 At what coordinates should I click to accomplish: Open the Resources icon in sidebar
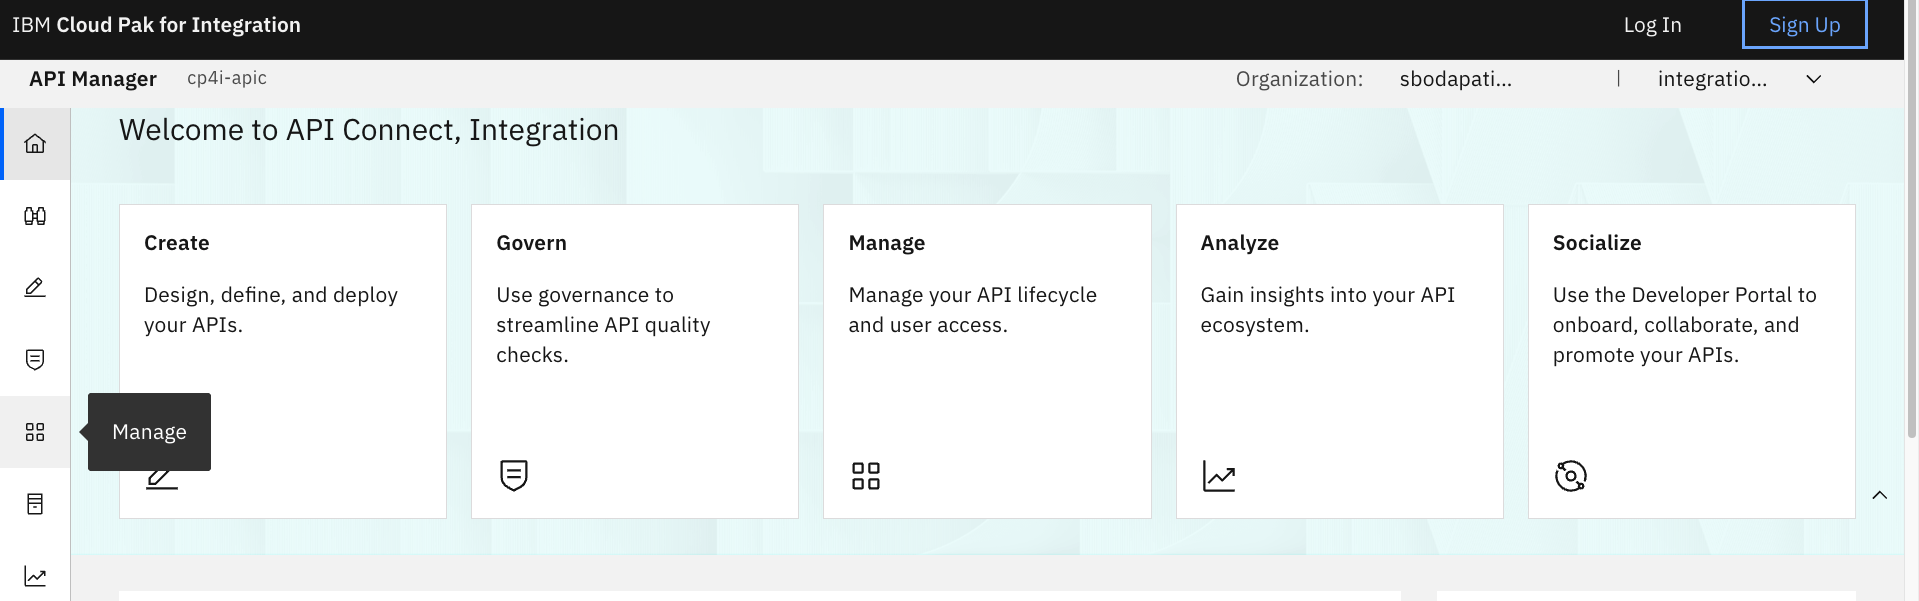tap(35, 504)
